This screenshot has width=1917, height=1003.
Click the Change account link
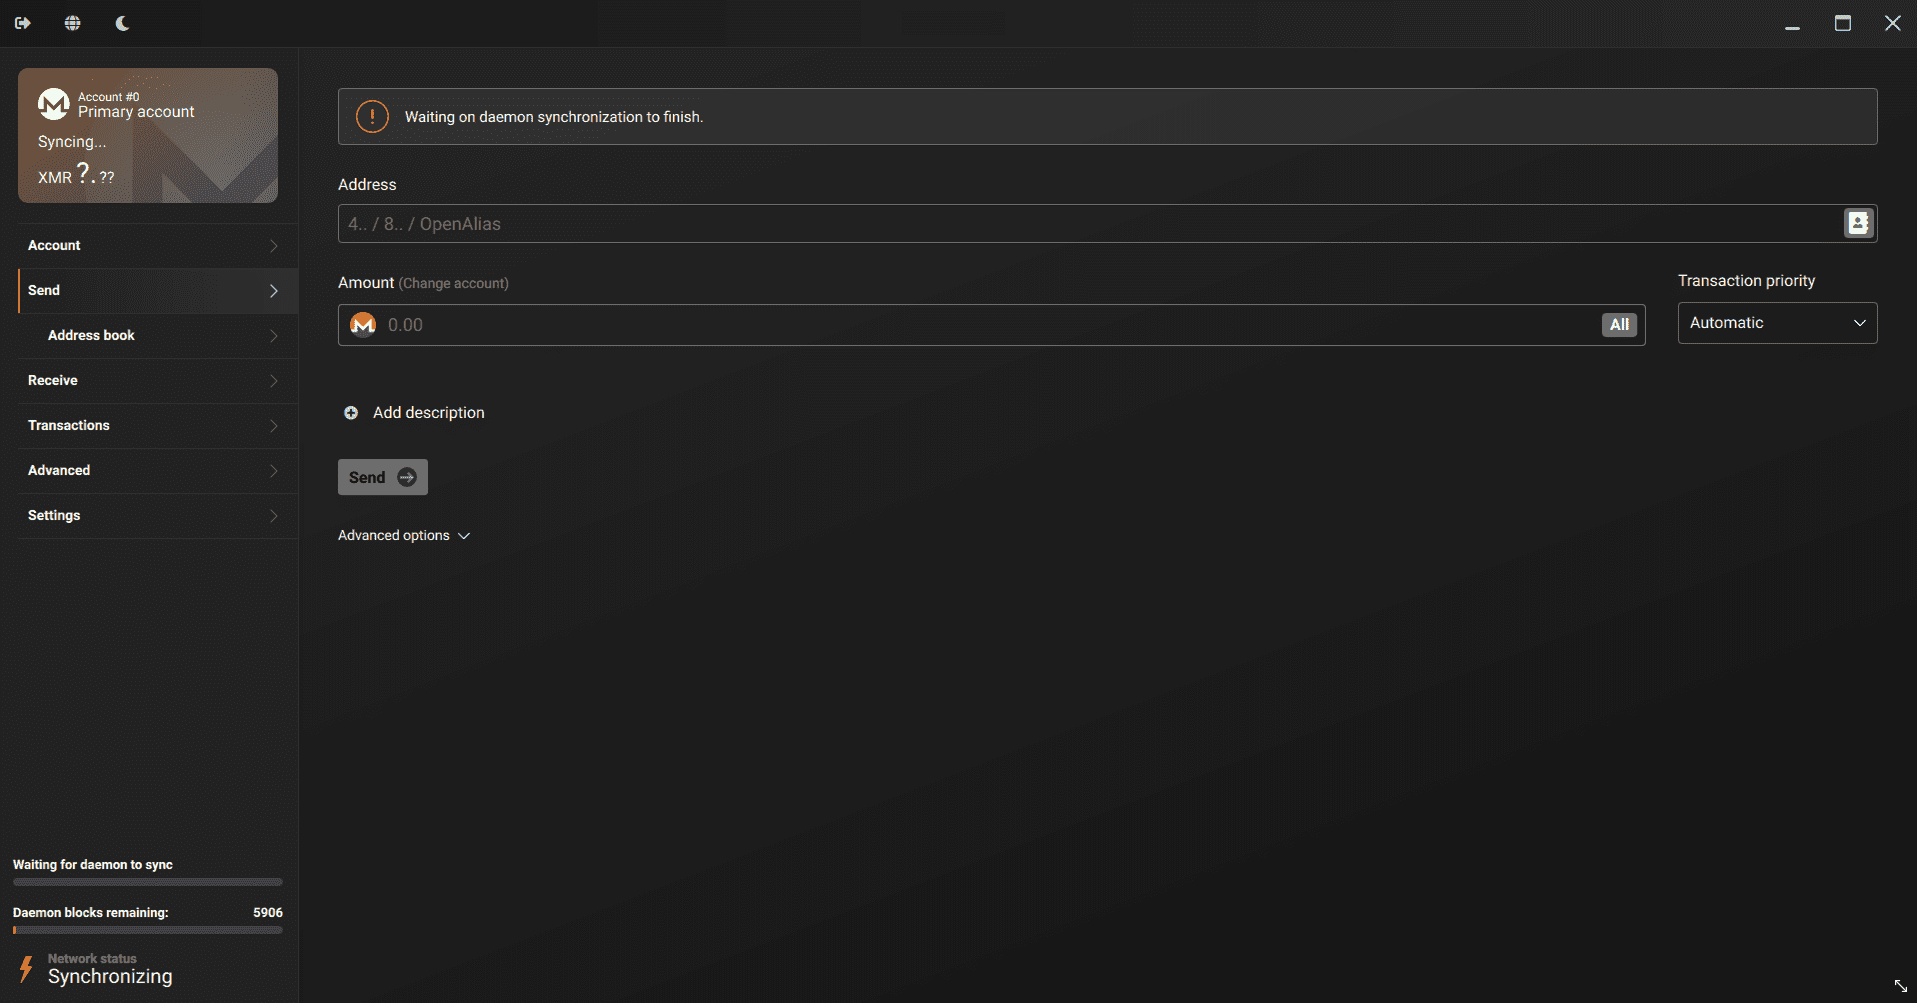[x=453, y=284]
